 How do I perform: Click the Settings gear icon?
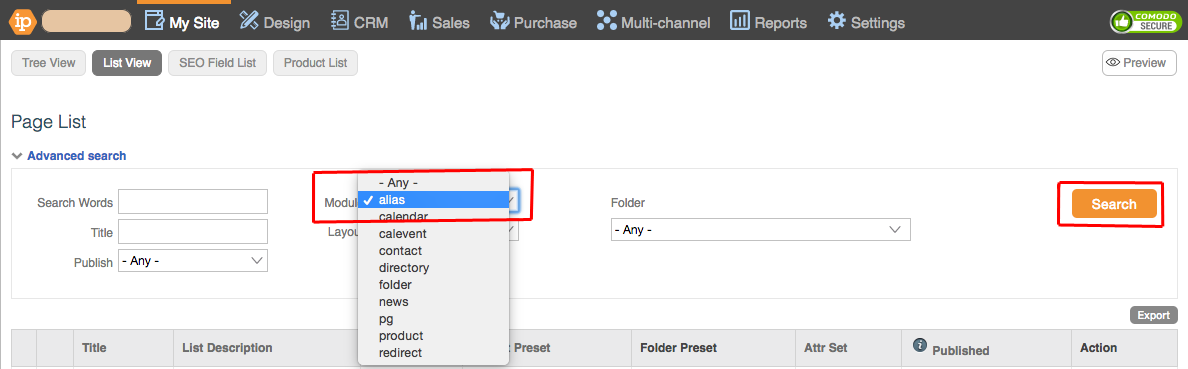point(836,20)
